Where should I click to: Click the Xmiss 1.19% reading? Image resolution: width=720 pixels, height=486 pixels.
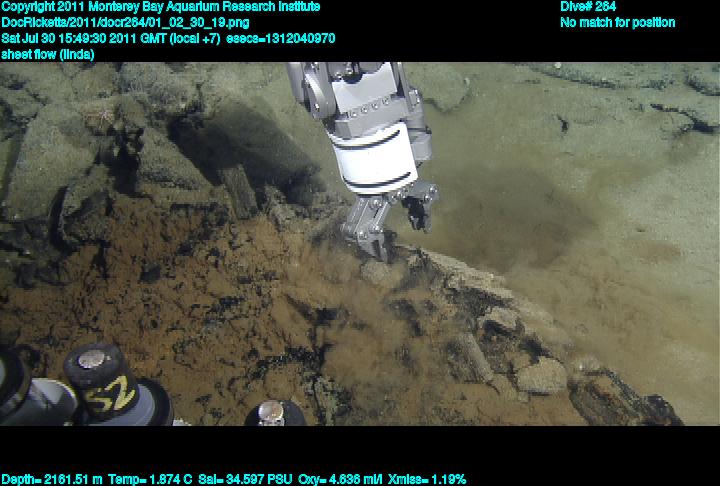point(429,479)
